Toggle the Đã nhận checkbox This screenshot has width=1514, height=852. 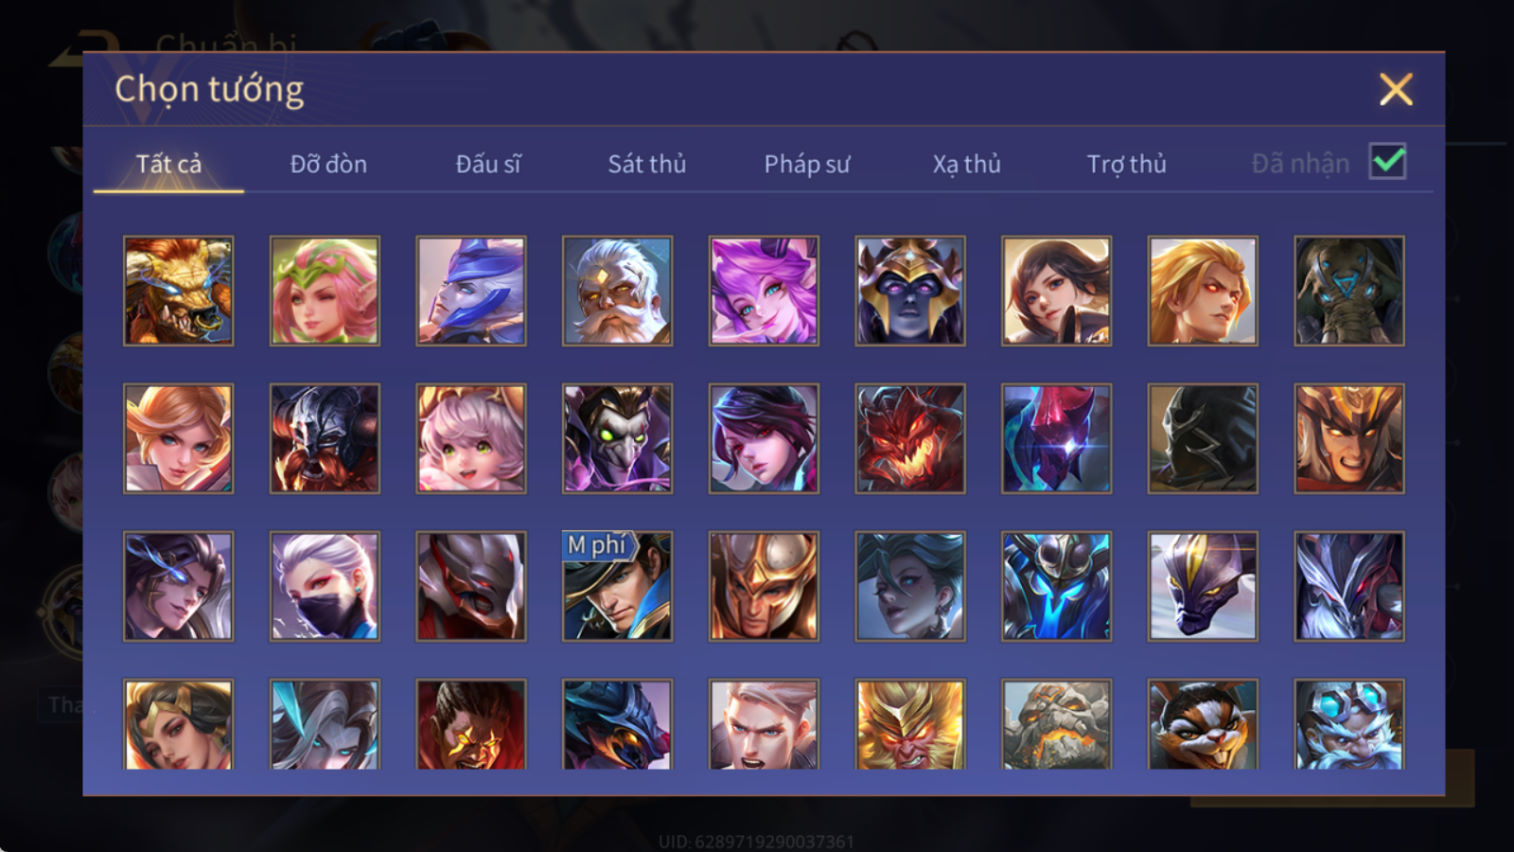click(1388, 162)
